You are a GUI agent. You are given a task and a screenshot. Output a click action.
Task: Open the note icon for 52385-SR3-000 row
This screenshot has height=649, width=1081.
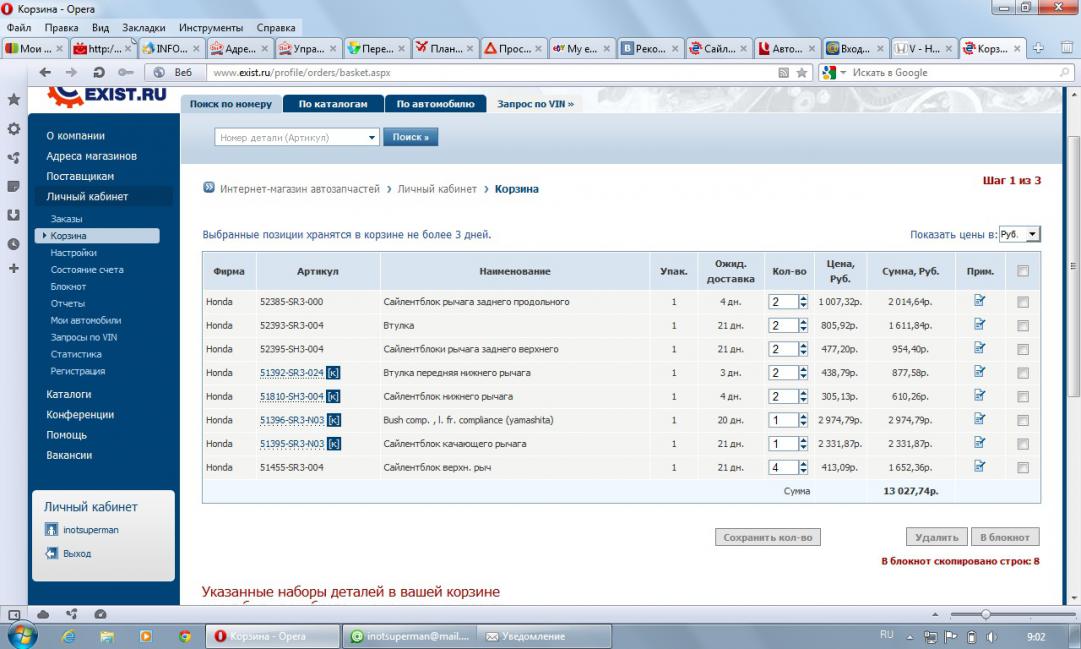979,301
